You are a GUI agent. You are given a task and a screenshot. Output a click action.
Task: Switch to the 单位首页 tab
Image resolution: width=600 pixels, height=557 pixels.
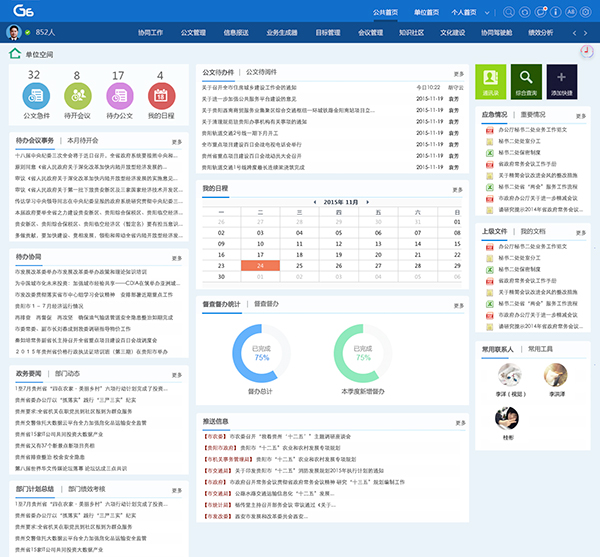tap(426, 12)
